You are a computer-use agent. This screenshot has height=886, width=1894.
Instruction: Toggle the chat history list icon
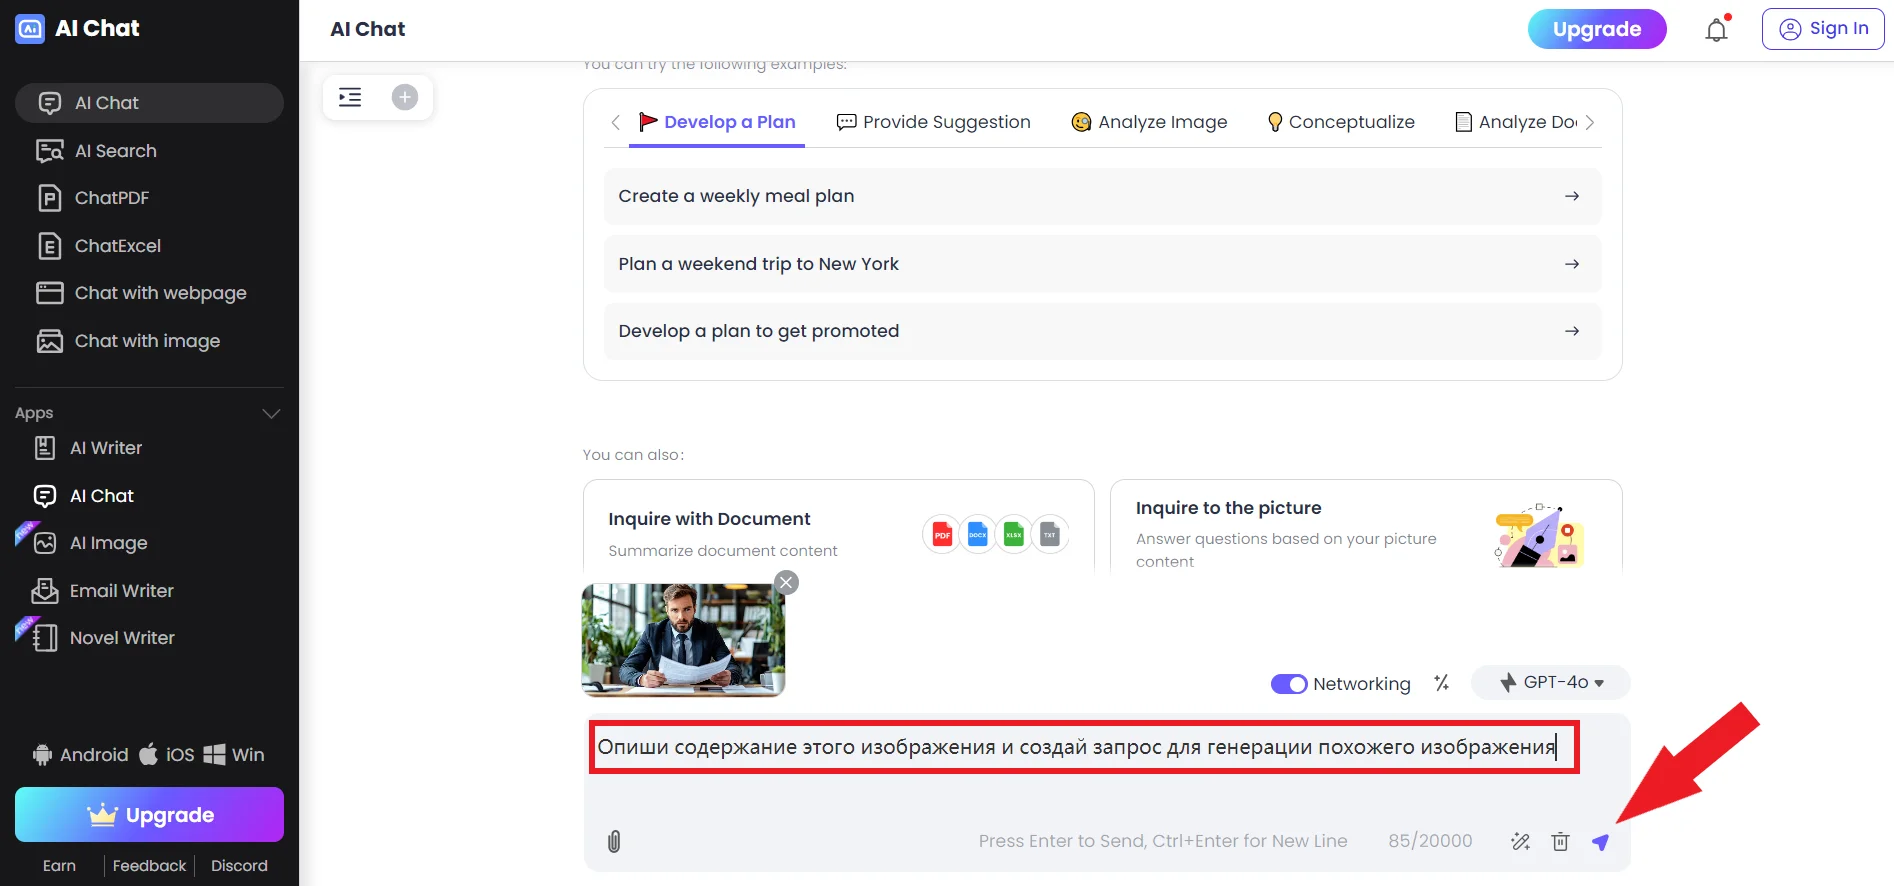click(x=350, y=97)
